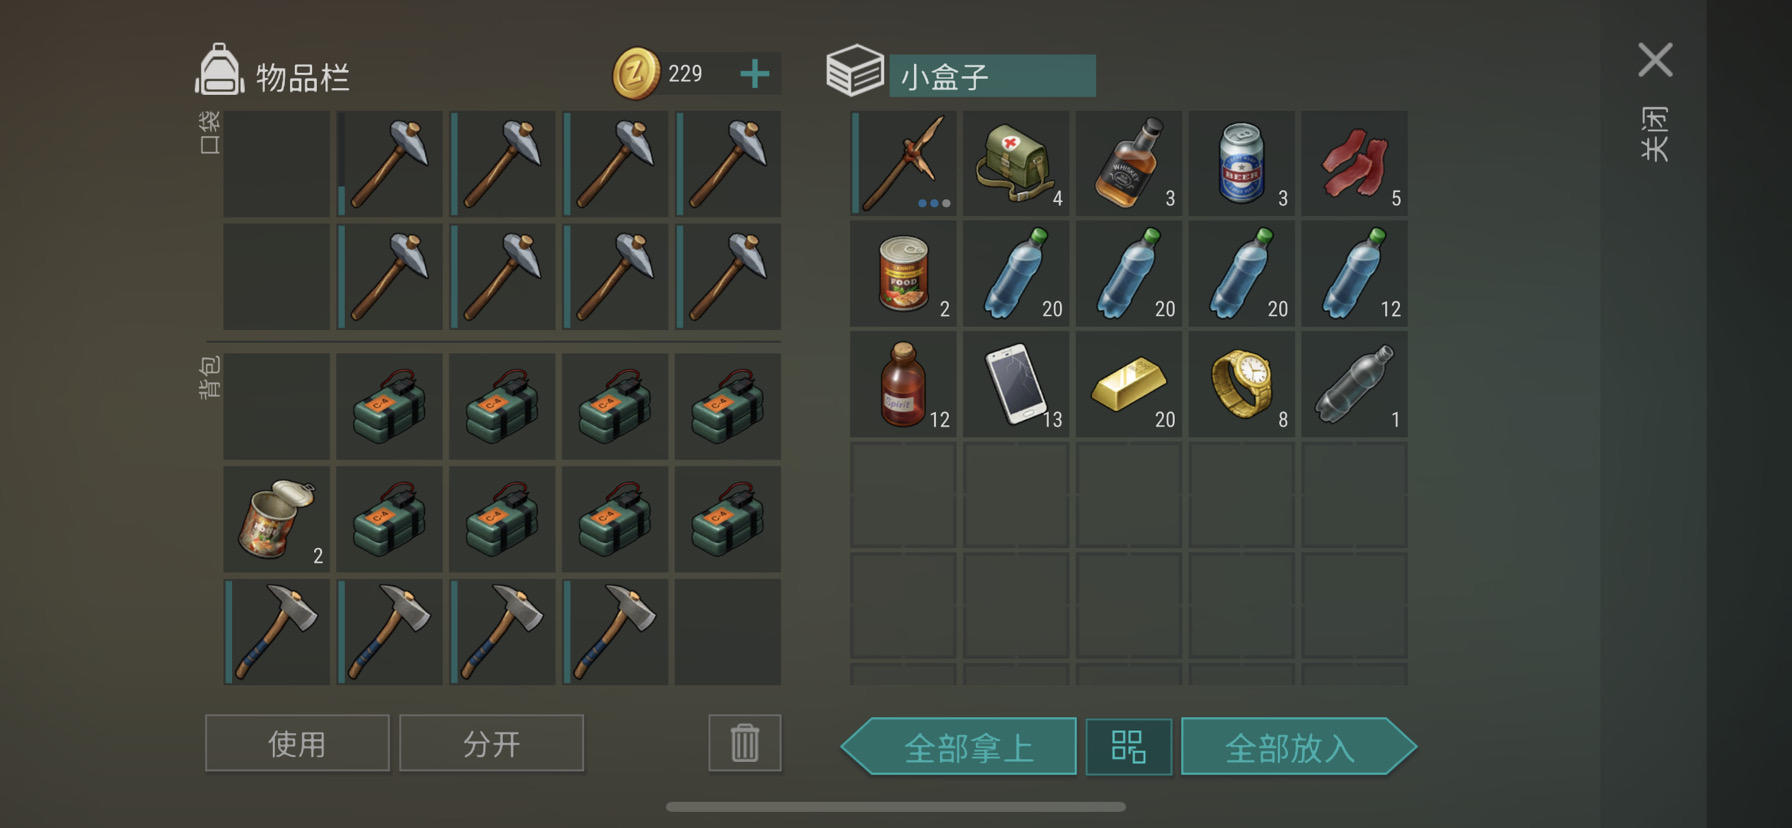Click 全部拿上 to take all items

point(960,747)
